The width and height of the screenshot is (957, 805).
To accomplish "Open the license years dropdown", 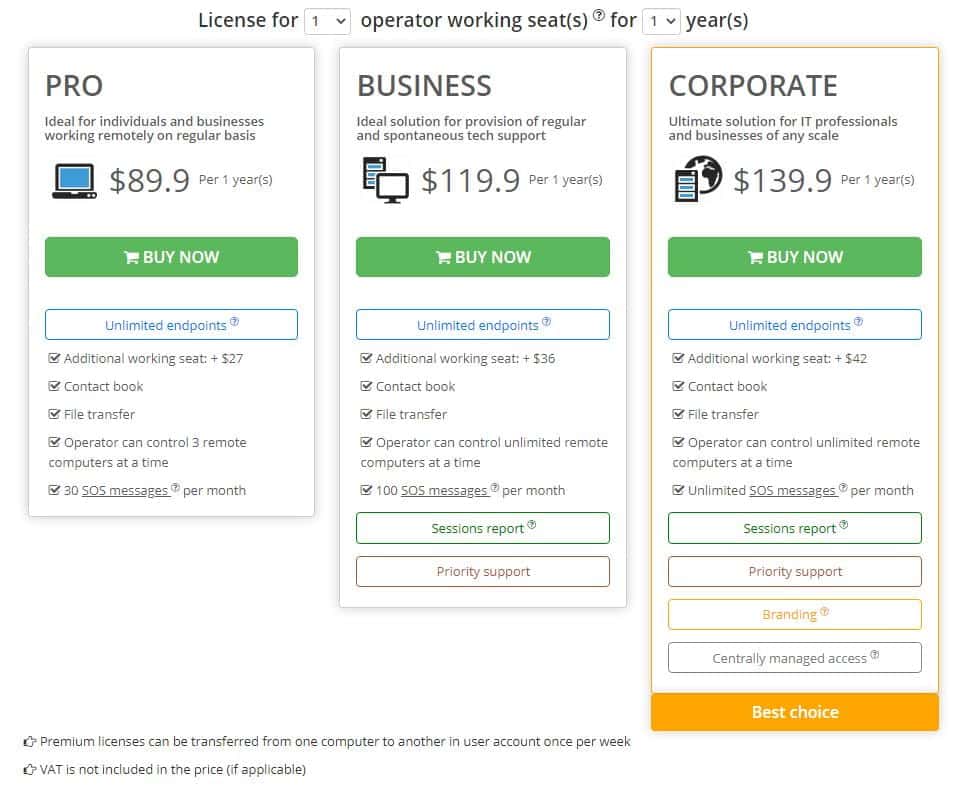I will click(x=661, y=21).
